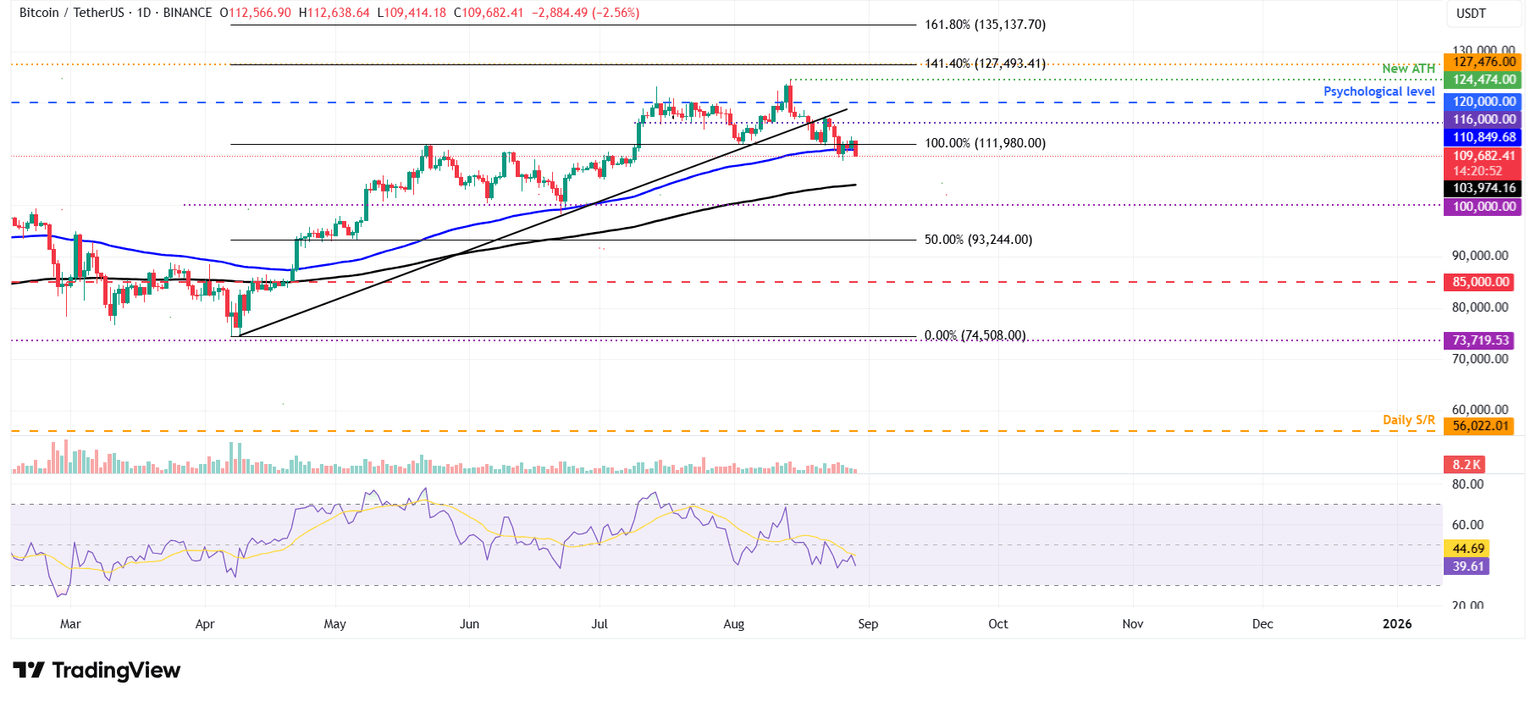The height and width of the screenshot is (702, 1536).
Task: Select the Daily S/R label
Action: (1408, 419)
